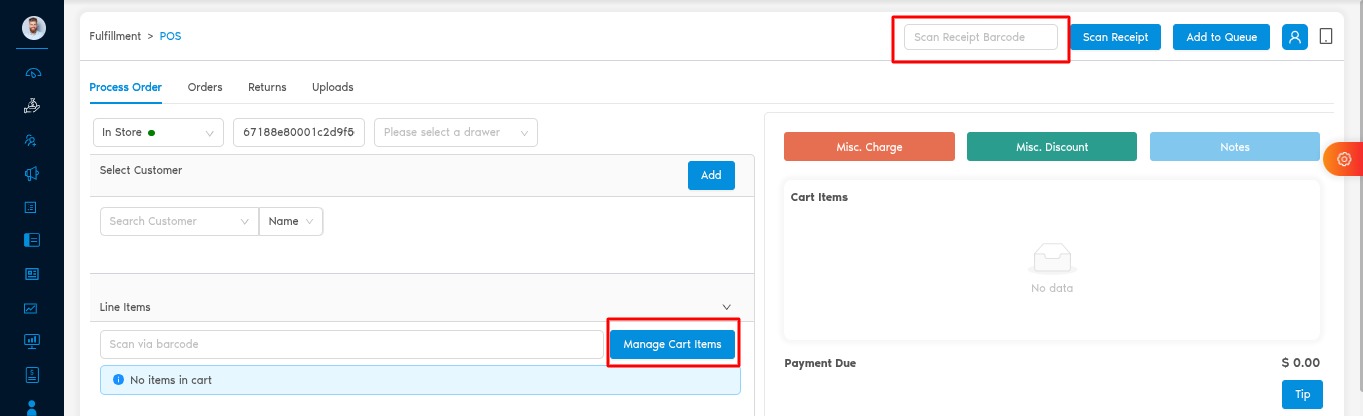Click the Select Customer label

pyautogui.click(x=141, y=170)
